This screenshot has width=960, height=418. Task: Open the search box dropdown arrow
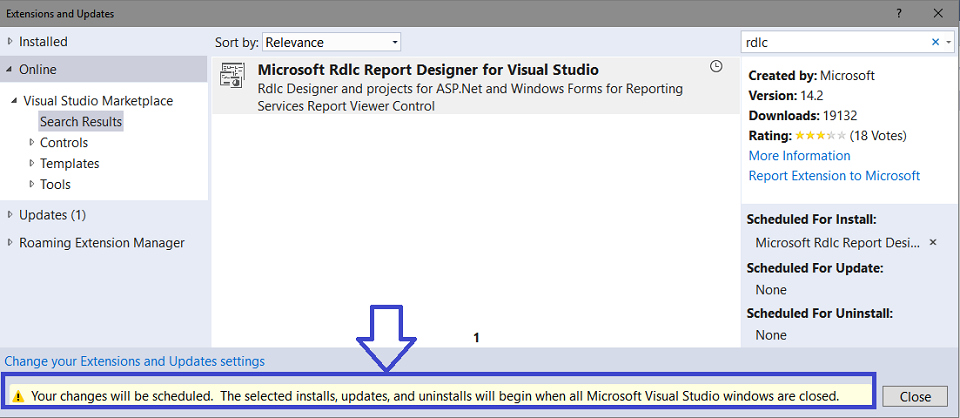pyautogui.click(x=948, y=42)
